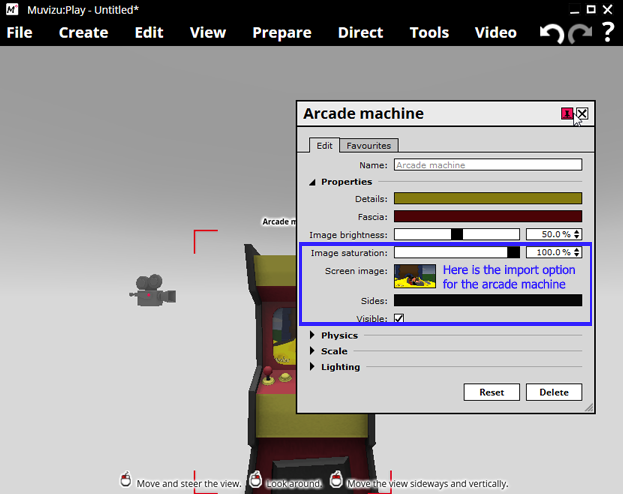Open Help question mark icon

[608, 33]
